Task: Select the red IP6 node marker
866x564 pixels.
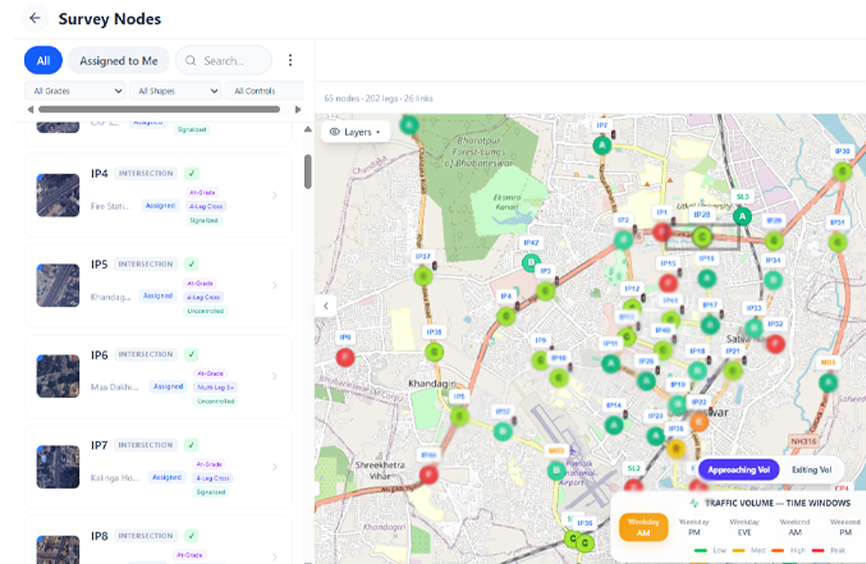Action: [x=345, y=357]
